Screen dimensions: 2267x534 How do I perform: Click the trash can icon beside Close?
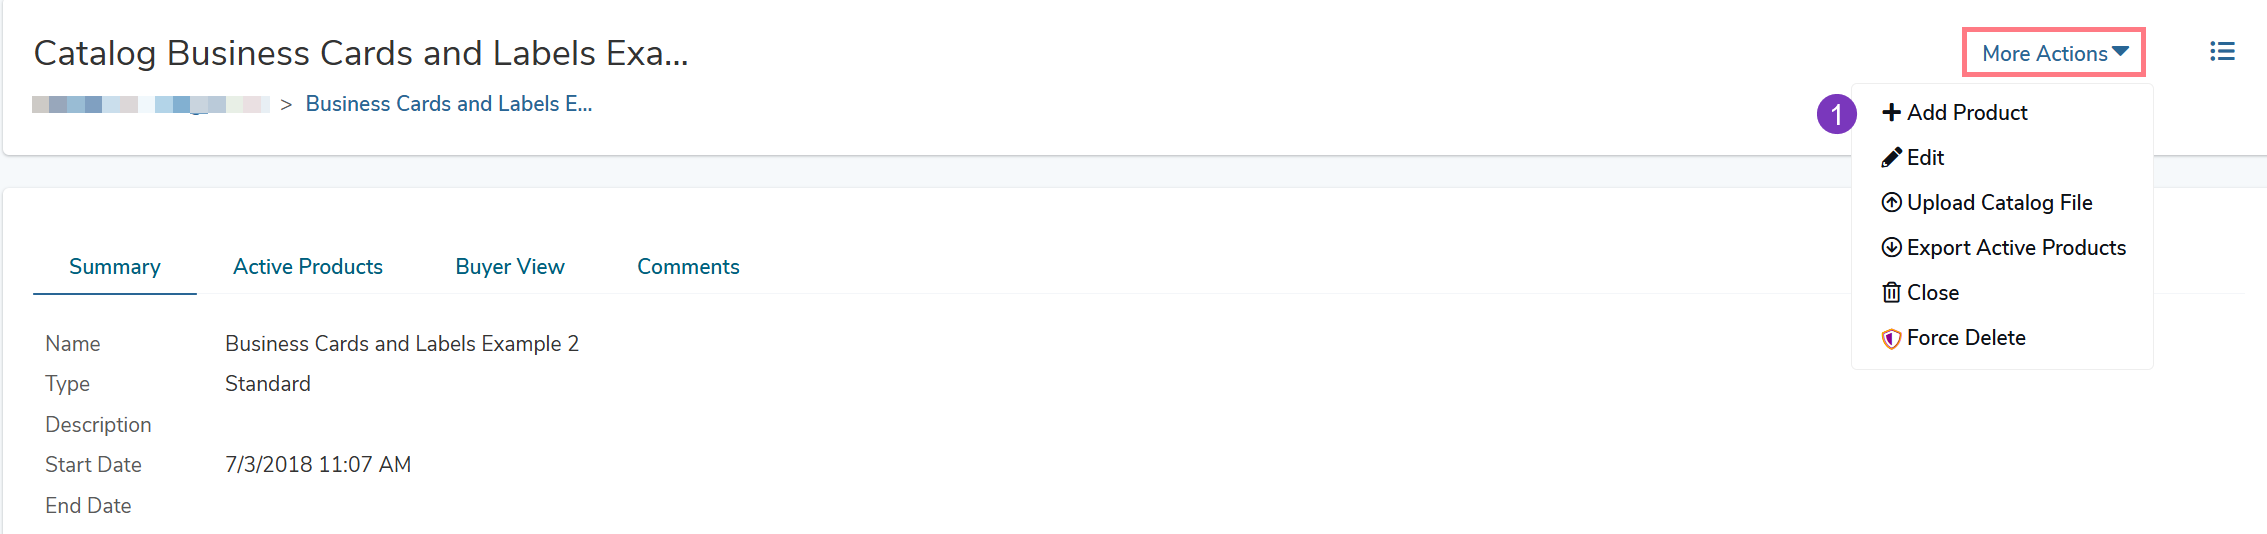pyautogui.click(x=1891, y=293)
